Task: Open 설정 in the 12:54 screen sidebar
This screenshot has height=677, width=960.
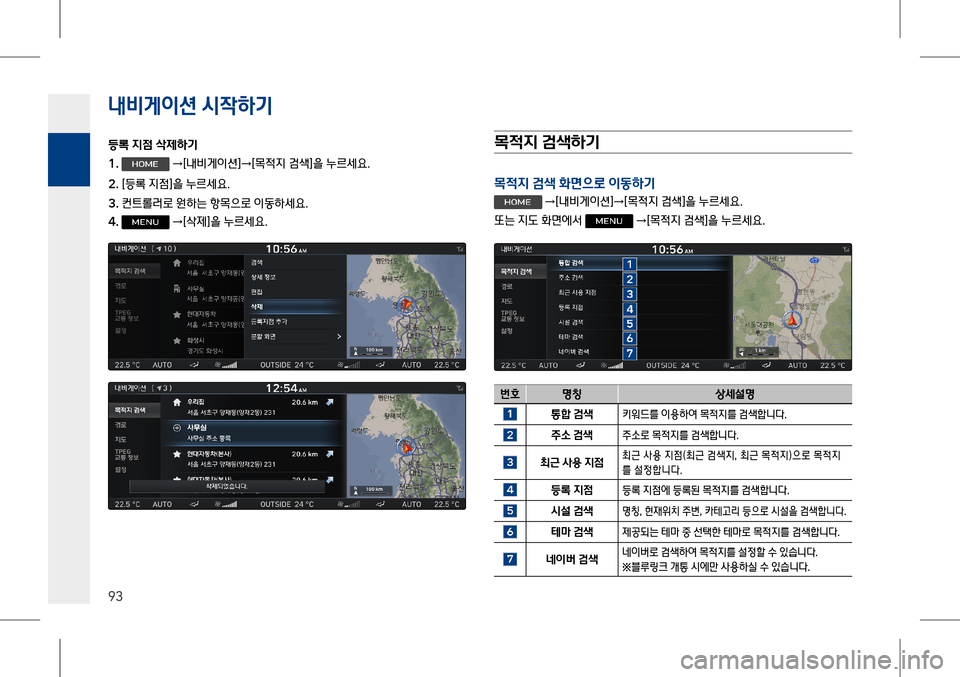Action: [x=121, y=470]
